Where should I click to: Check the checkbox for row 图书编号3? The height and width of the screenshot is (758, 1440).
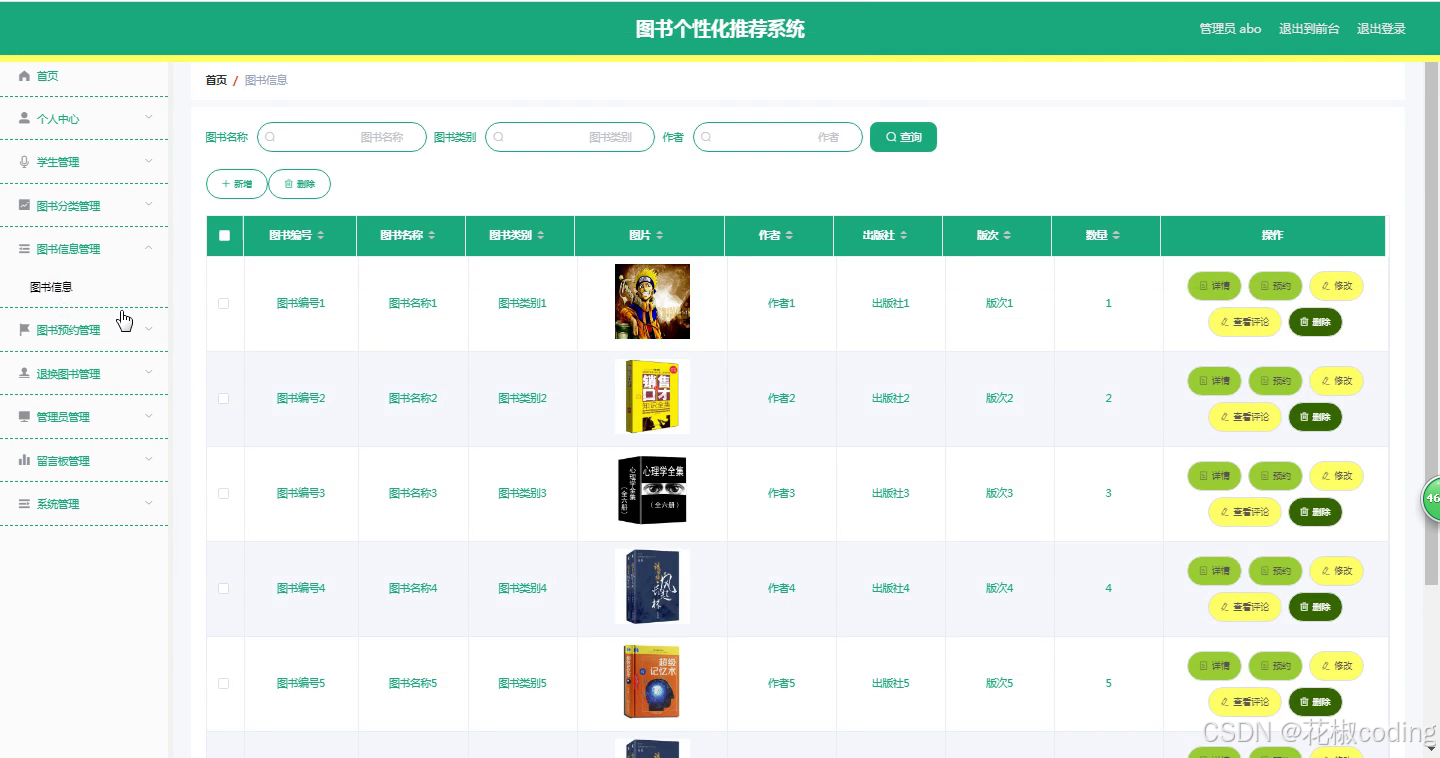224,493
